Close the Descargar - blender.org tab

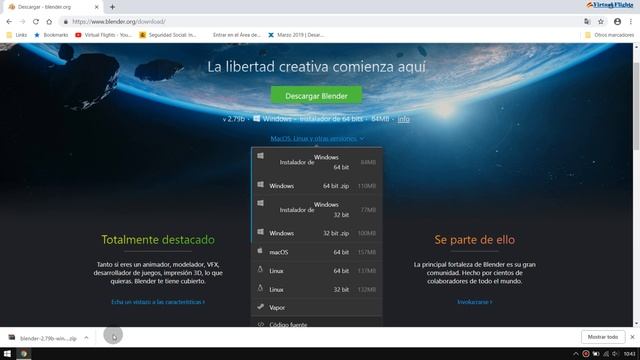click(x=97, y=7)
